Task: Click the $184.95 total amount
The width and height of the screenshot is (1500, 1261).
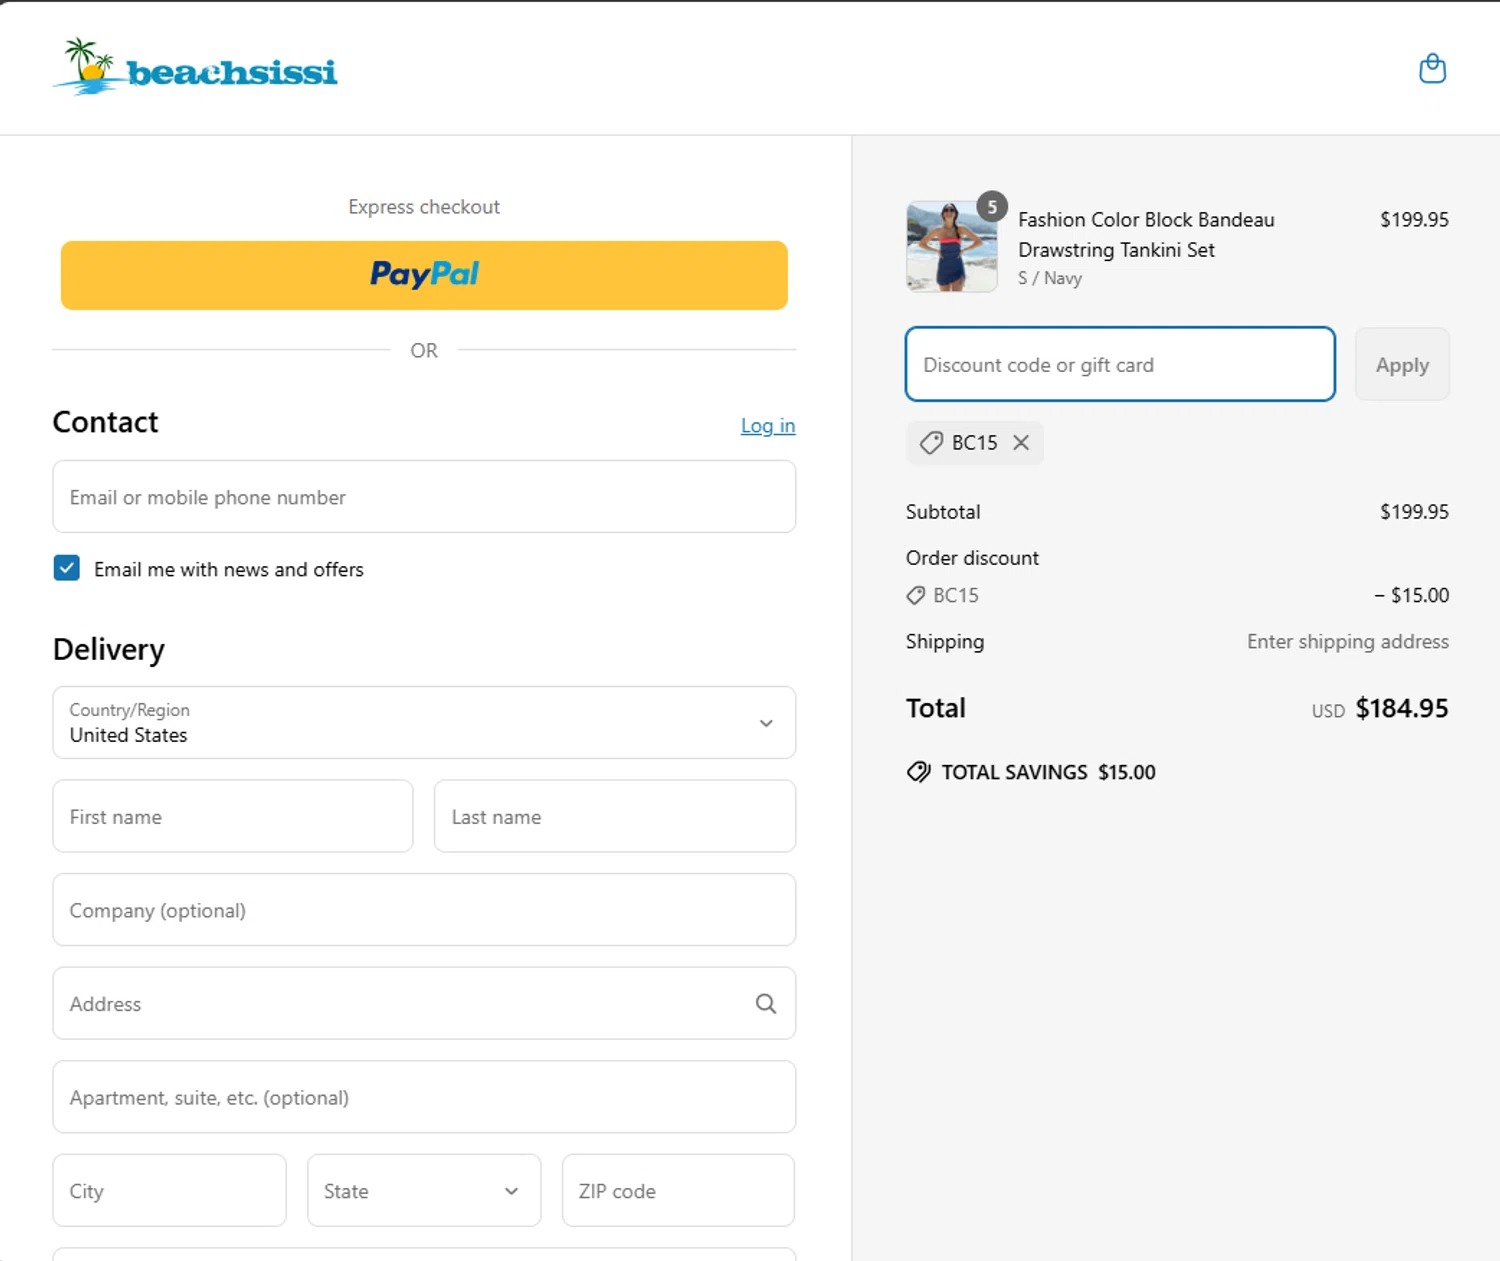Action: 1401,708
